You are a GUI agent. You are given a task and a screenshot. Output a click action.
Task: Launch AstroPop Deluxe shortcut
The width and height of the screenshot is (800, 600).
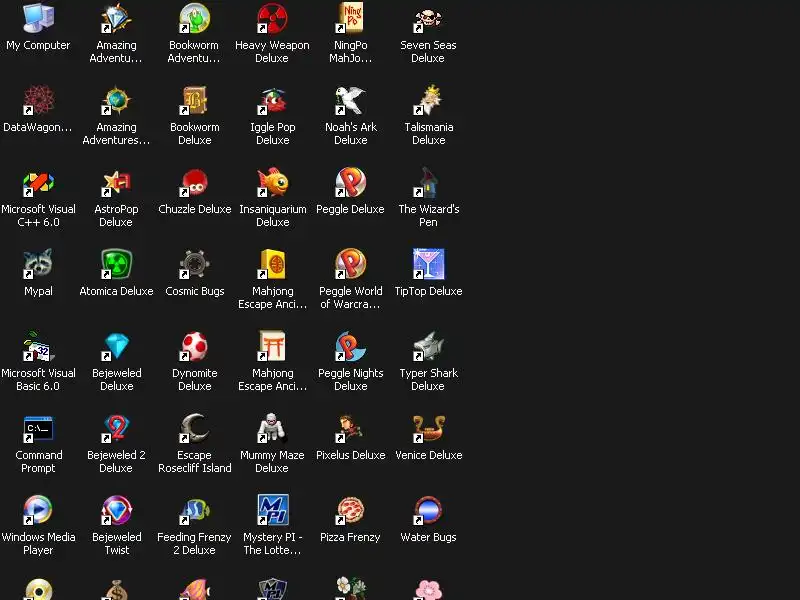click(116, 182)
